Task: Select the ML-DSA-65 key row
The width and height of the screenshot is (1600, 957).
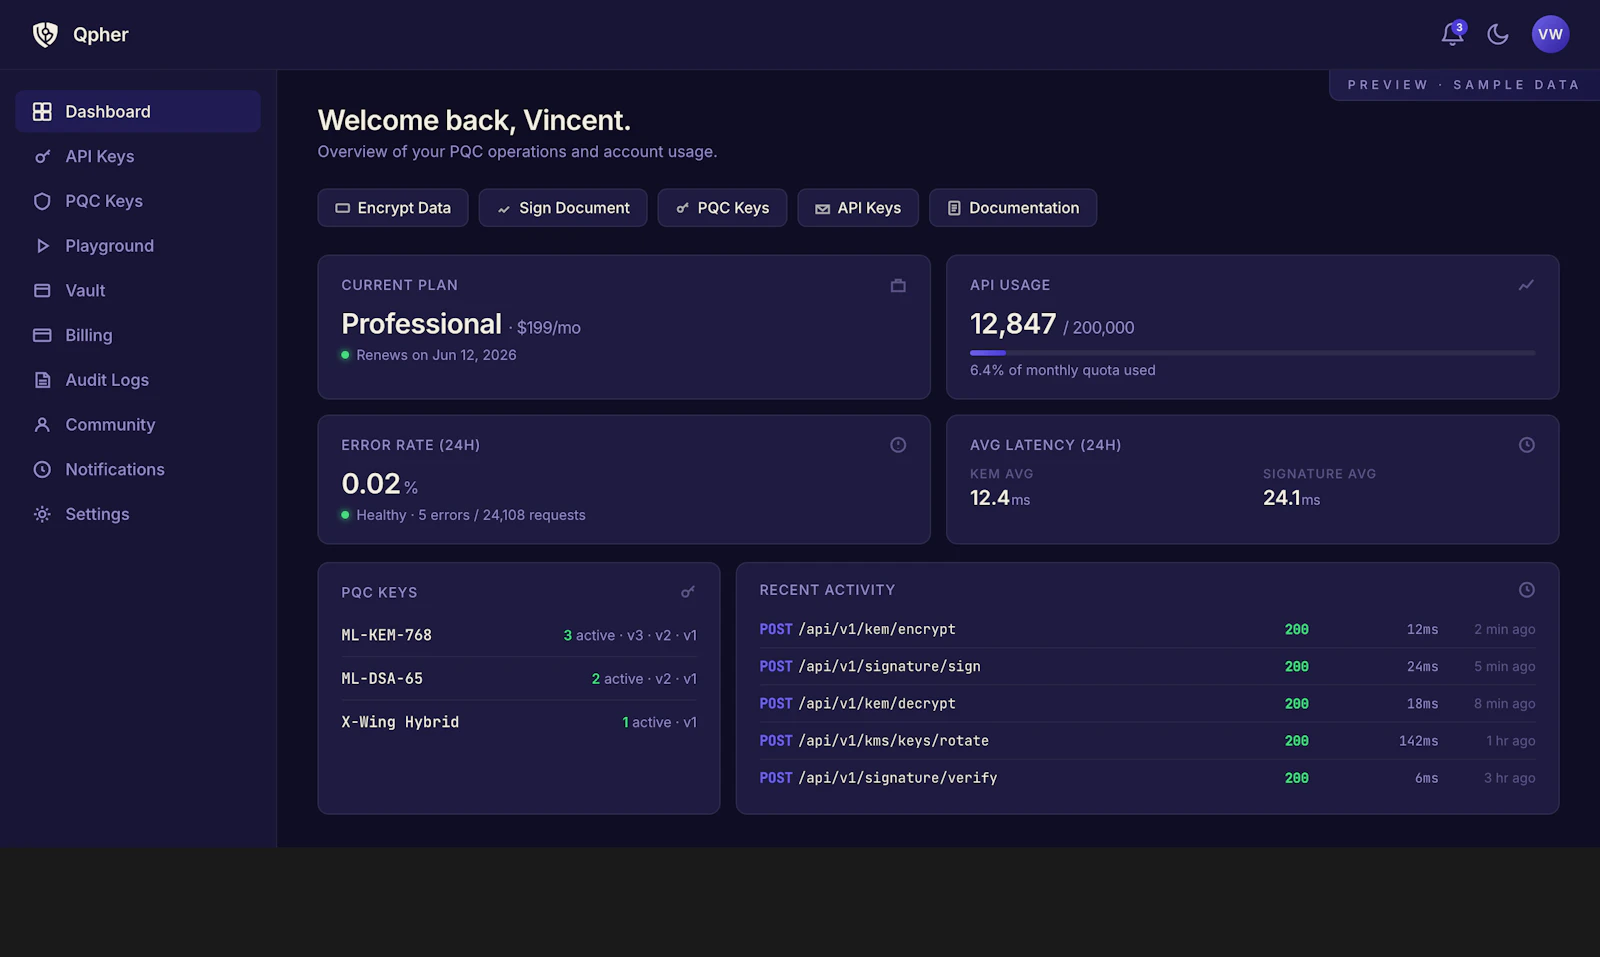Action: coord(519,678)
